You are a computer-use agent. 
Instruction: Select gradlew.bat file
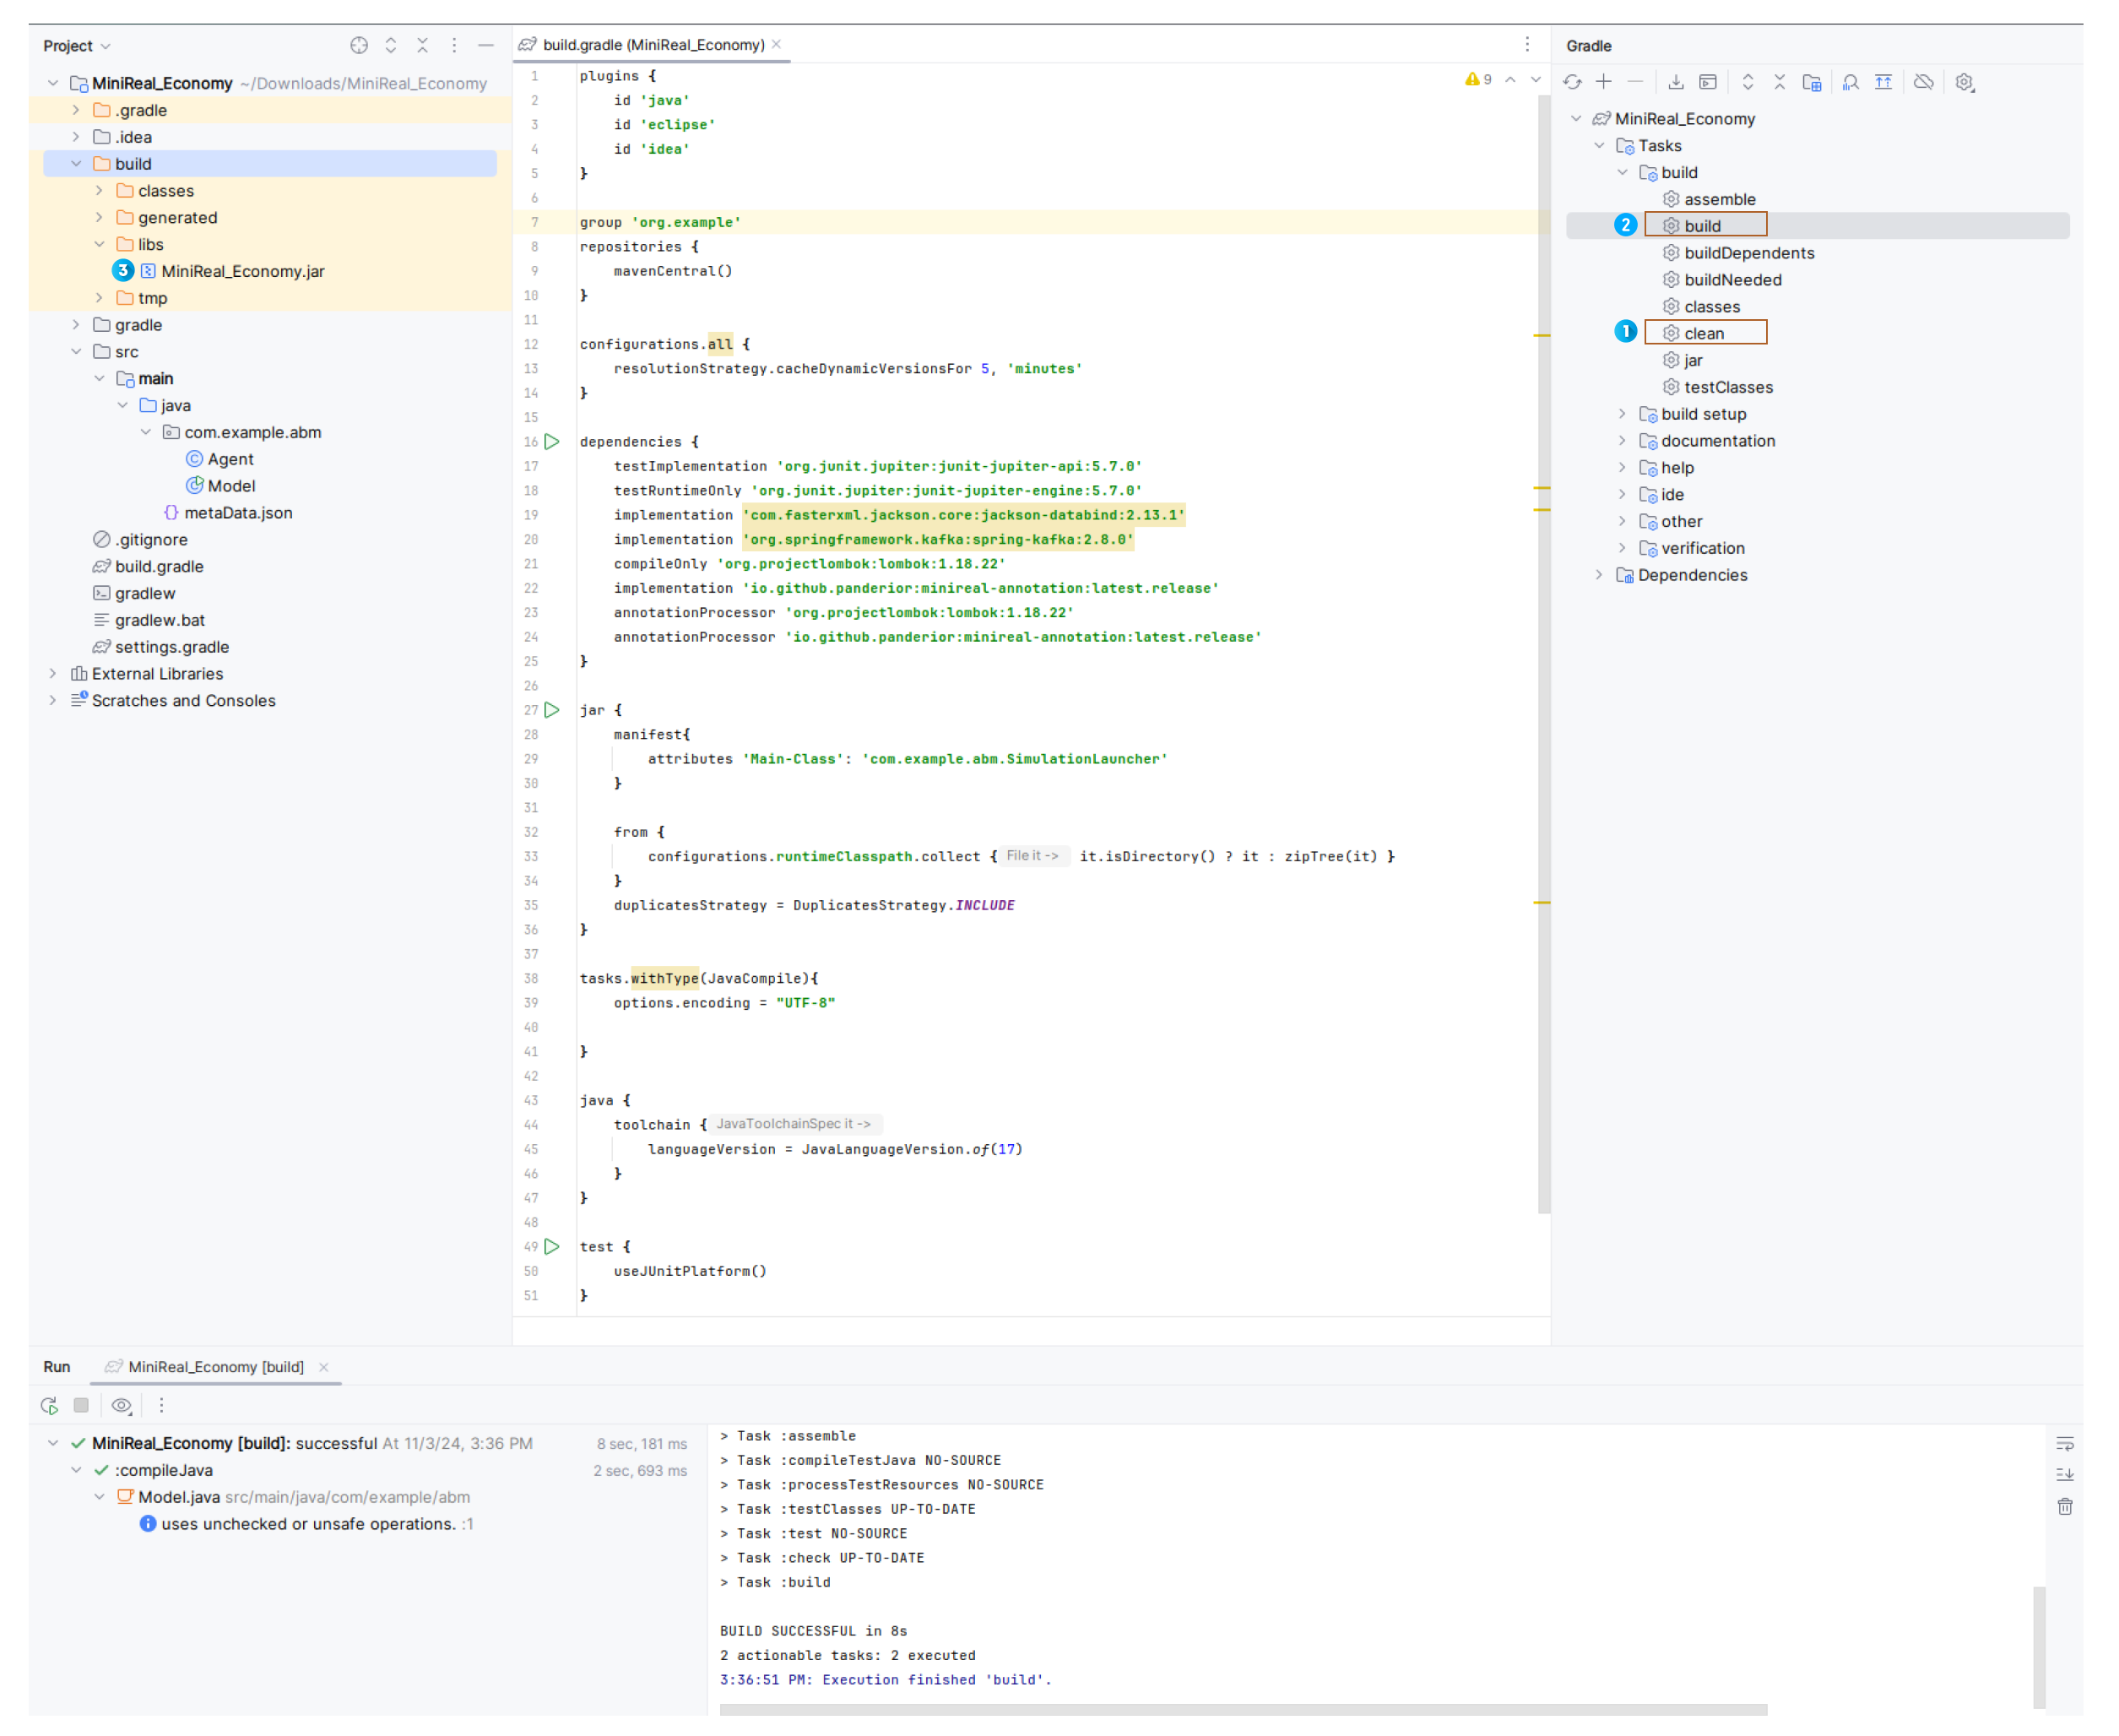[149, 620]
